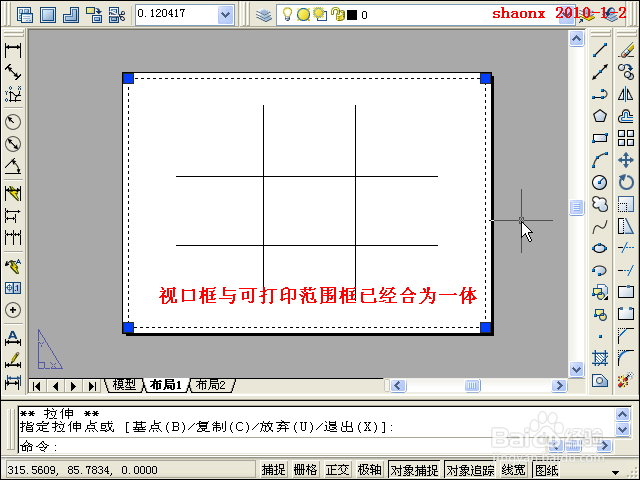The width and height of the screenshot is (640, 480).
Task: Toggle 栅格 grid display
Action: 305,470
